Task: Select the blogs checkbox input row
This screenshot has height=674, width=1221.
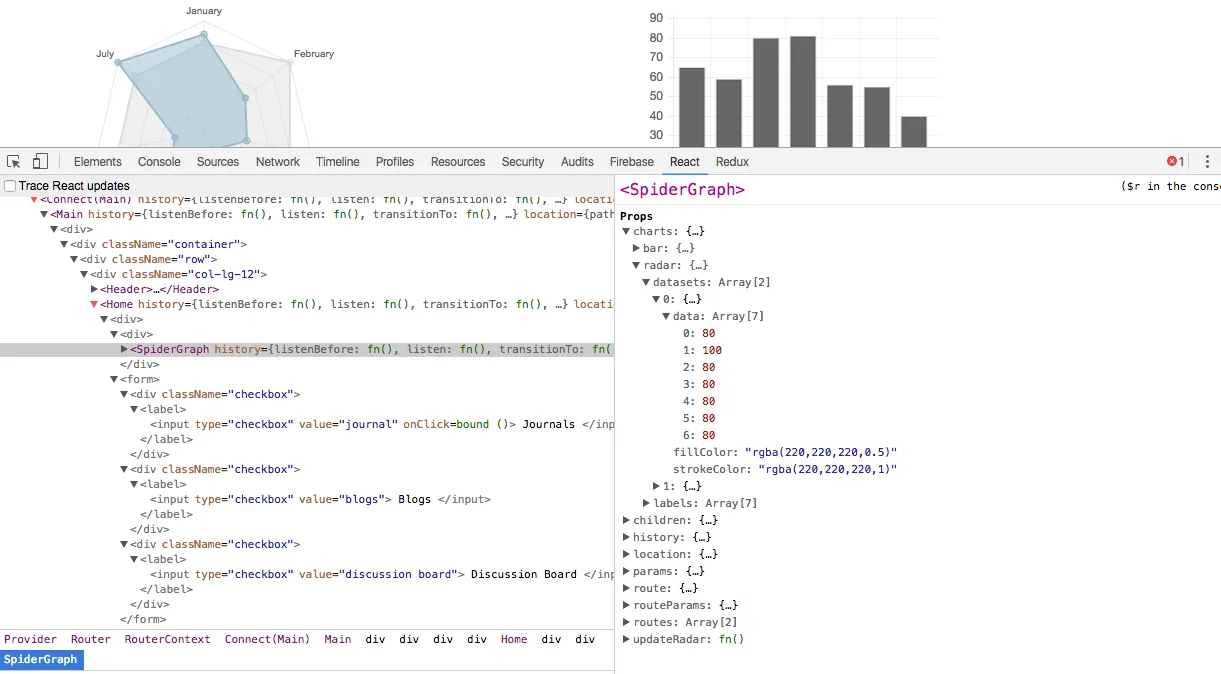Action: tap(320, 499)
